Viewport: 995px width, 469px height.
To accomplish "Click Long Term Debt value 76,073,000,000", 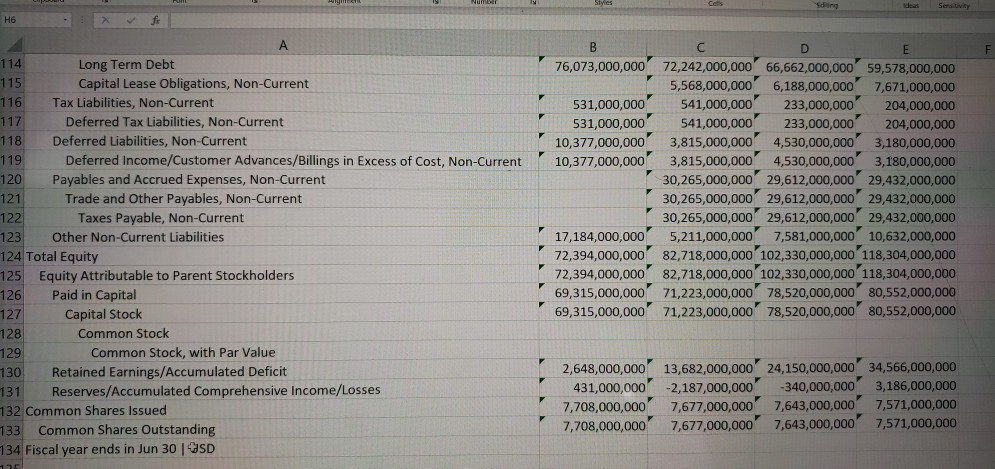I will coord(600,66).
